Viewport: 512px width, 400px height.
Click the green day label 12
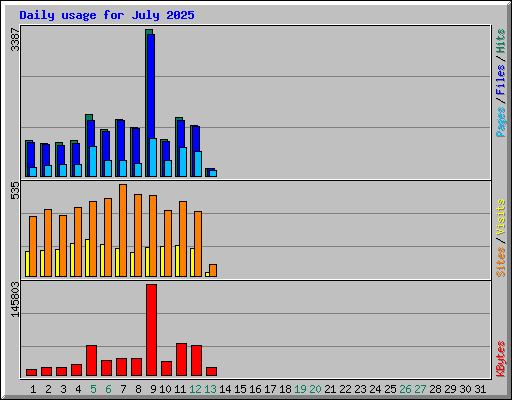point(195,389)
